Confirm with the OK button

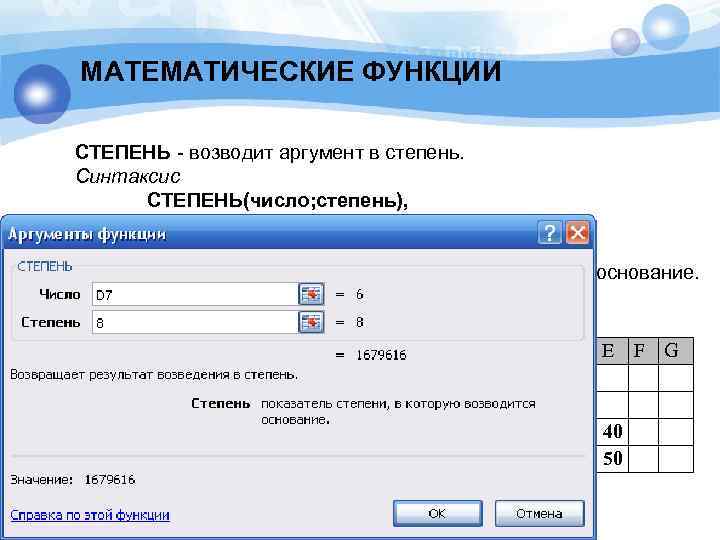pyautogui.click(x=437, y=513)
